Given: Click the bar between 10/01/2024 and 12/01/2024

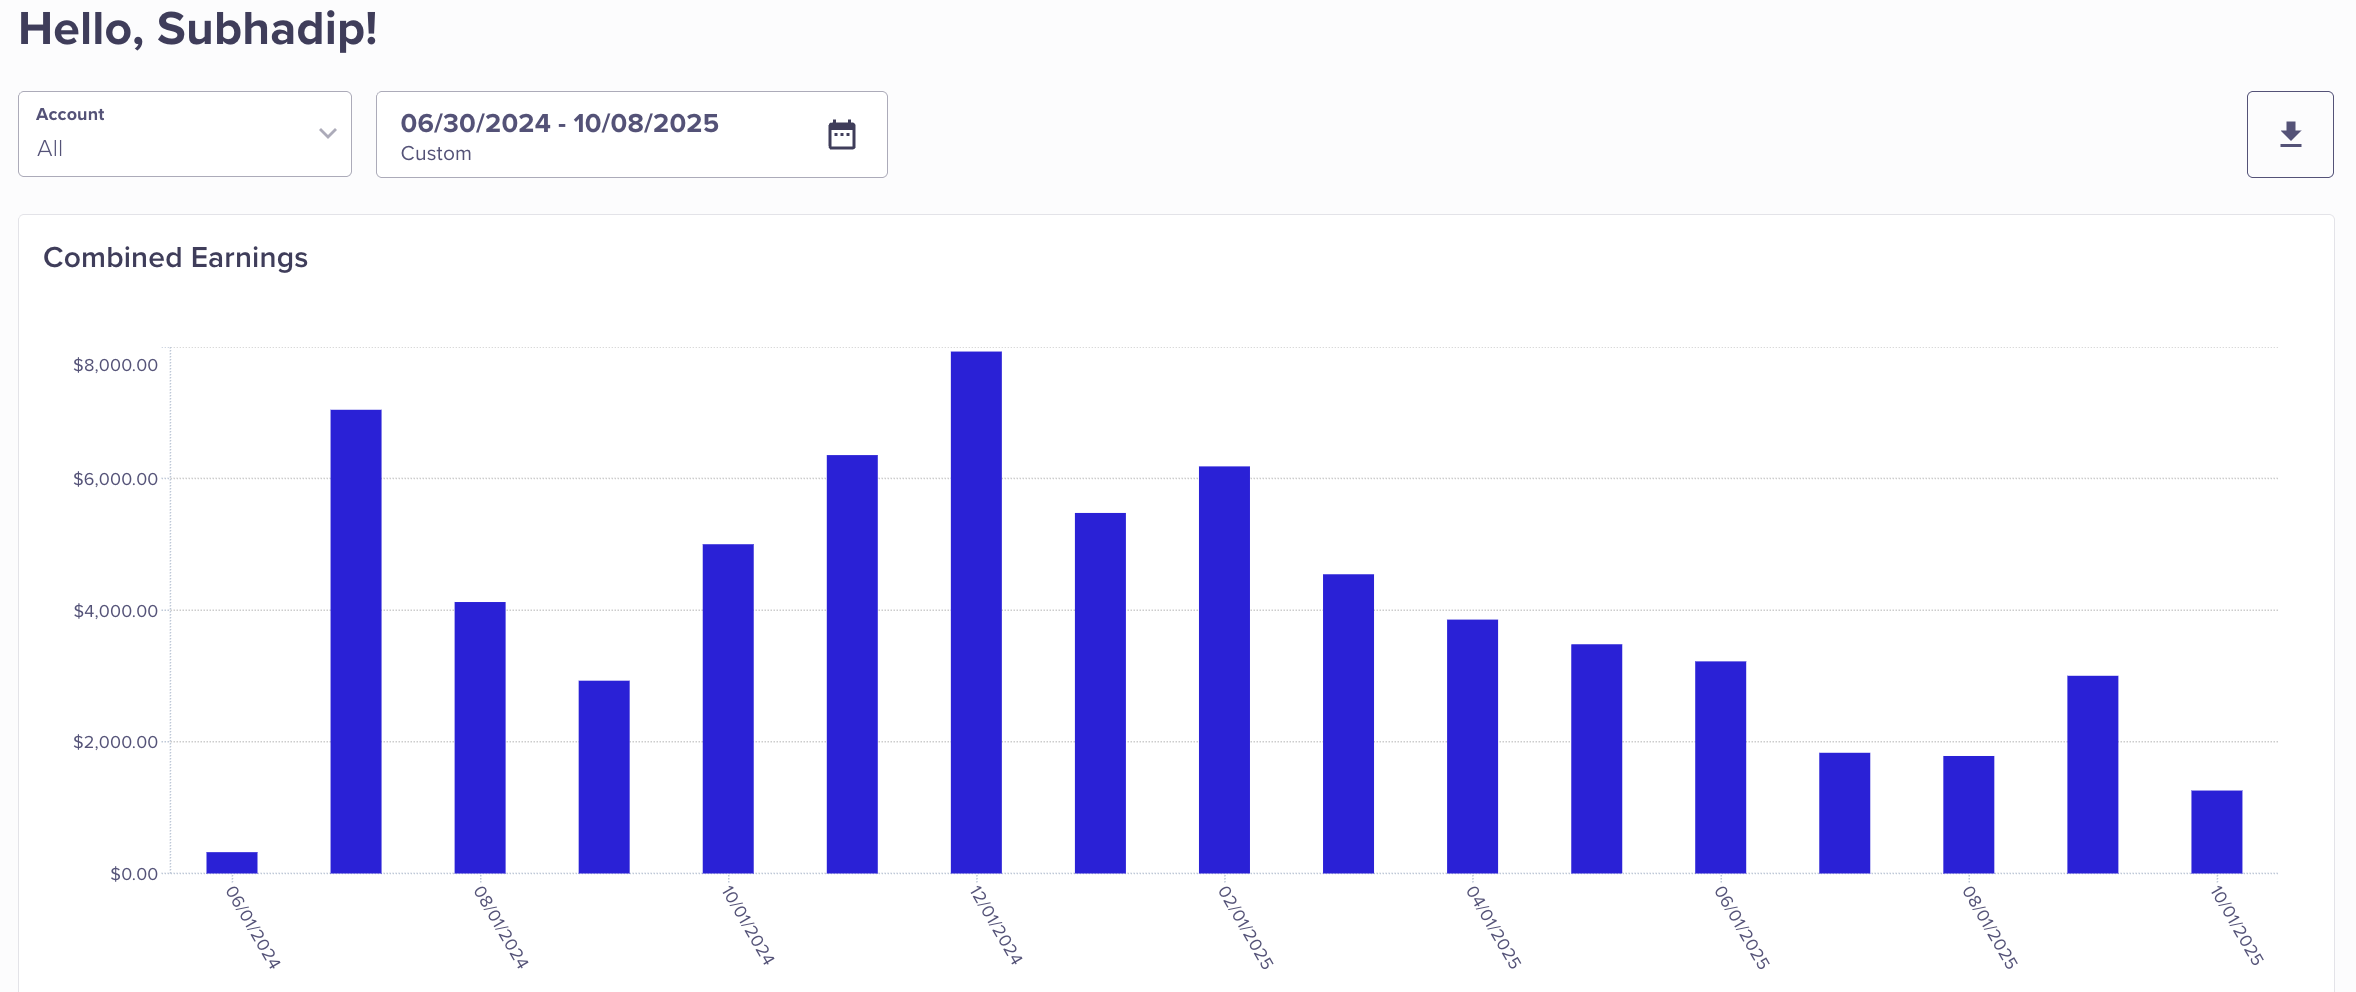Looking at the screenshot, I should click(852, 664).
